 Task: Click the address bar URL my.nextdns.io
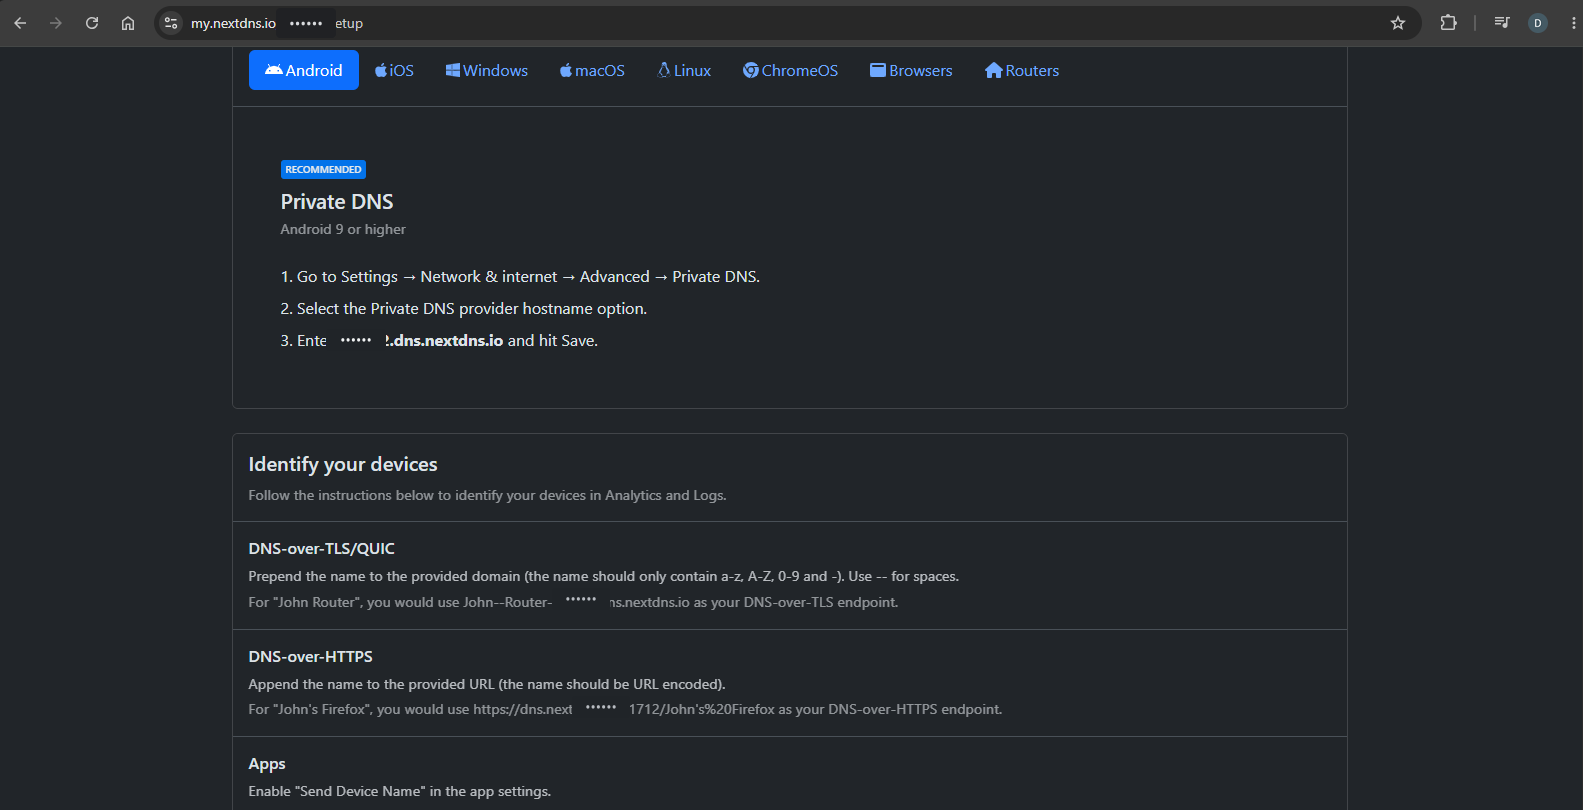(x=233, y=23)
